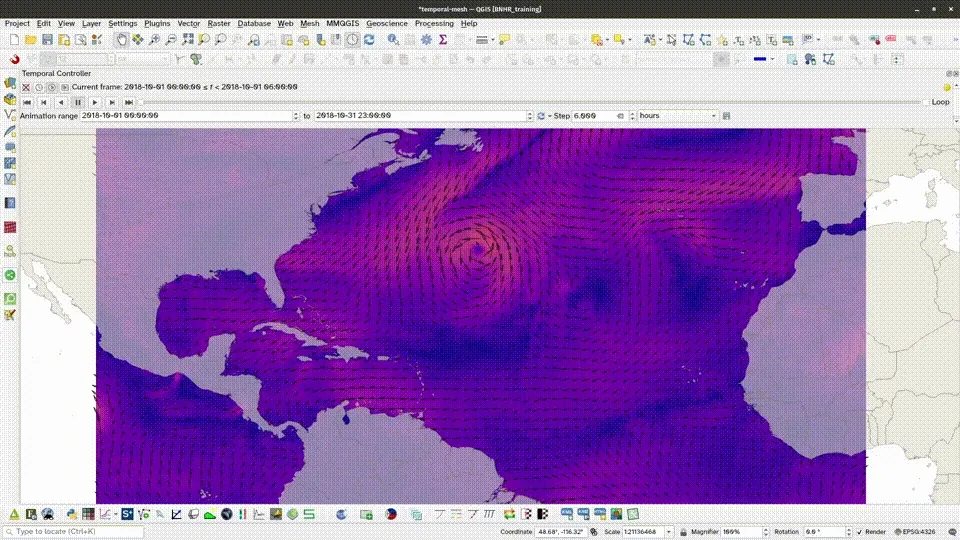Click the Map Tips speech bubble icon
Viewport: 960px width, 540px height.
pyautogui.click(x=504, y=40)
